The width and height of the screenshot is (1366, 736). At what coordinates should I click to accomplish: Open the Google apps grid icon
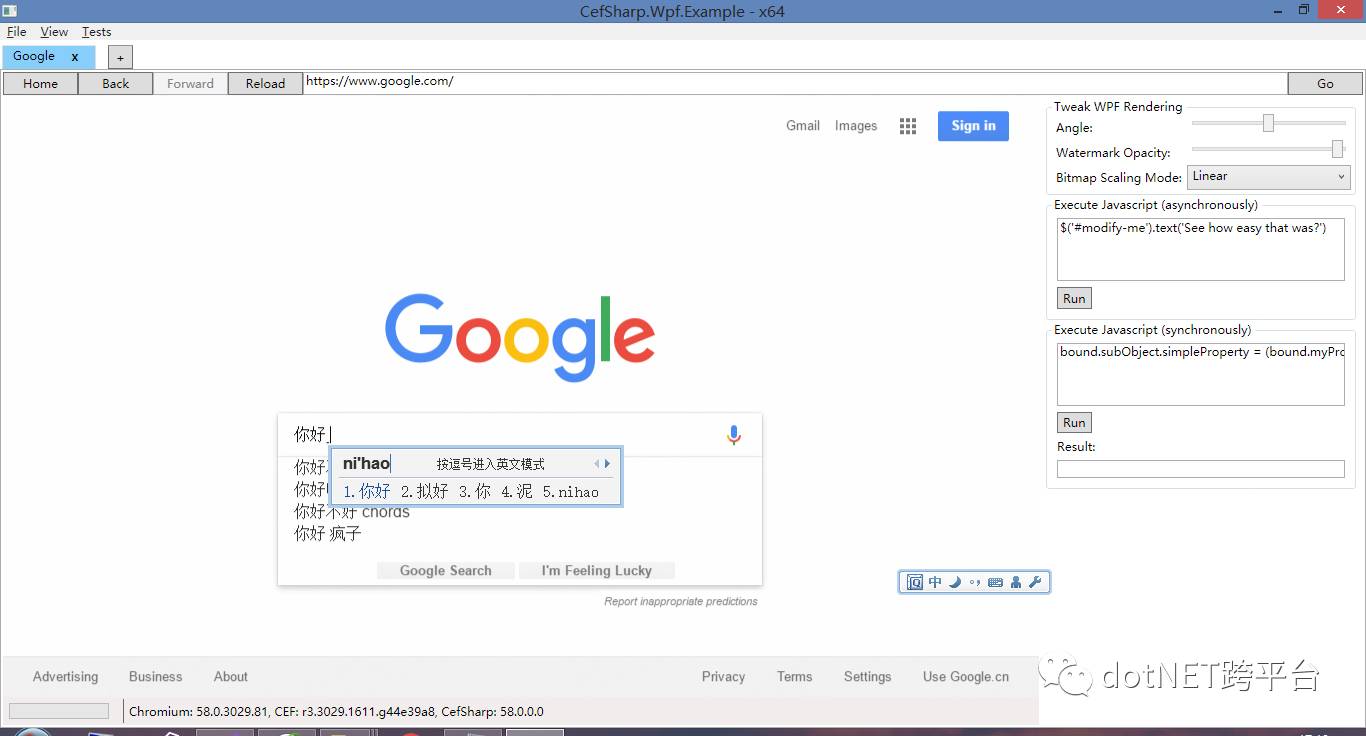[908, 126]
